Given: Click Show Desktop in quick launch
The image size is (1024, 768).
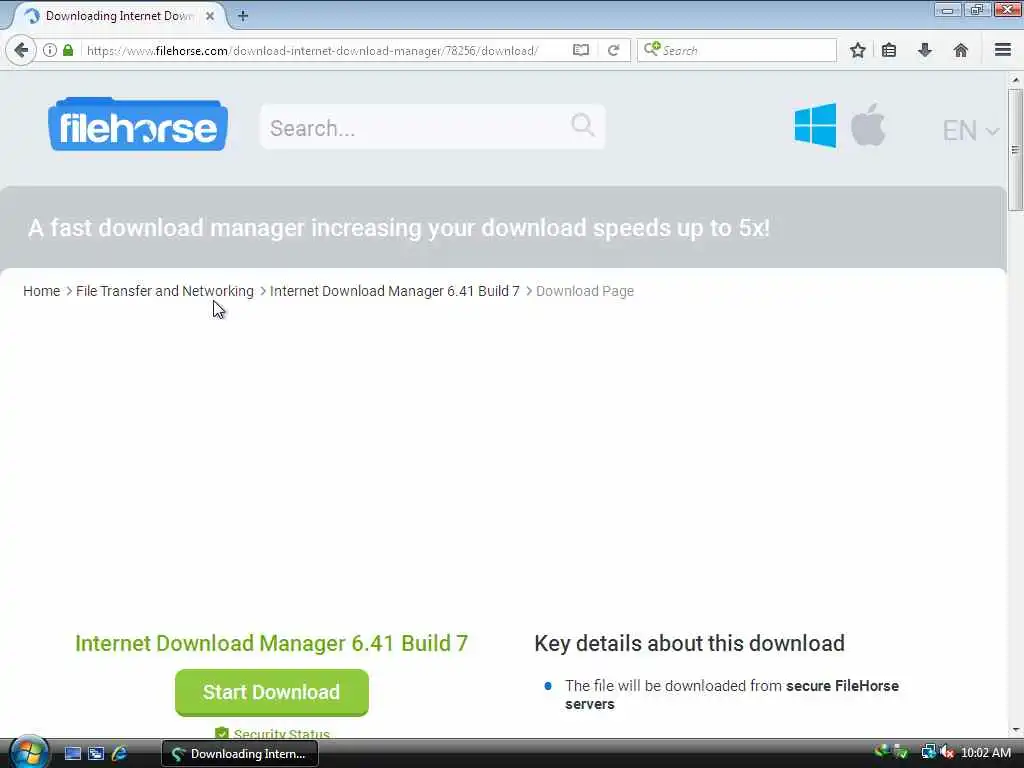Looking at the screenshot, I should pyautogui.click(x=73, y=754).
